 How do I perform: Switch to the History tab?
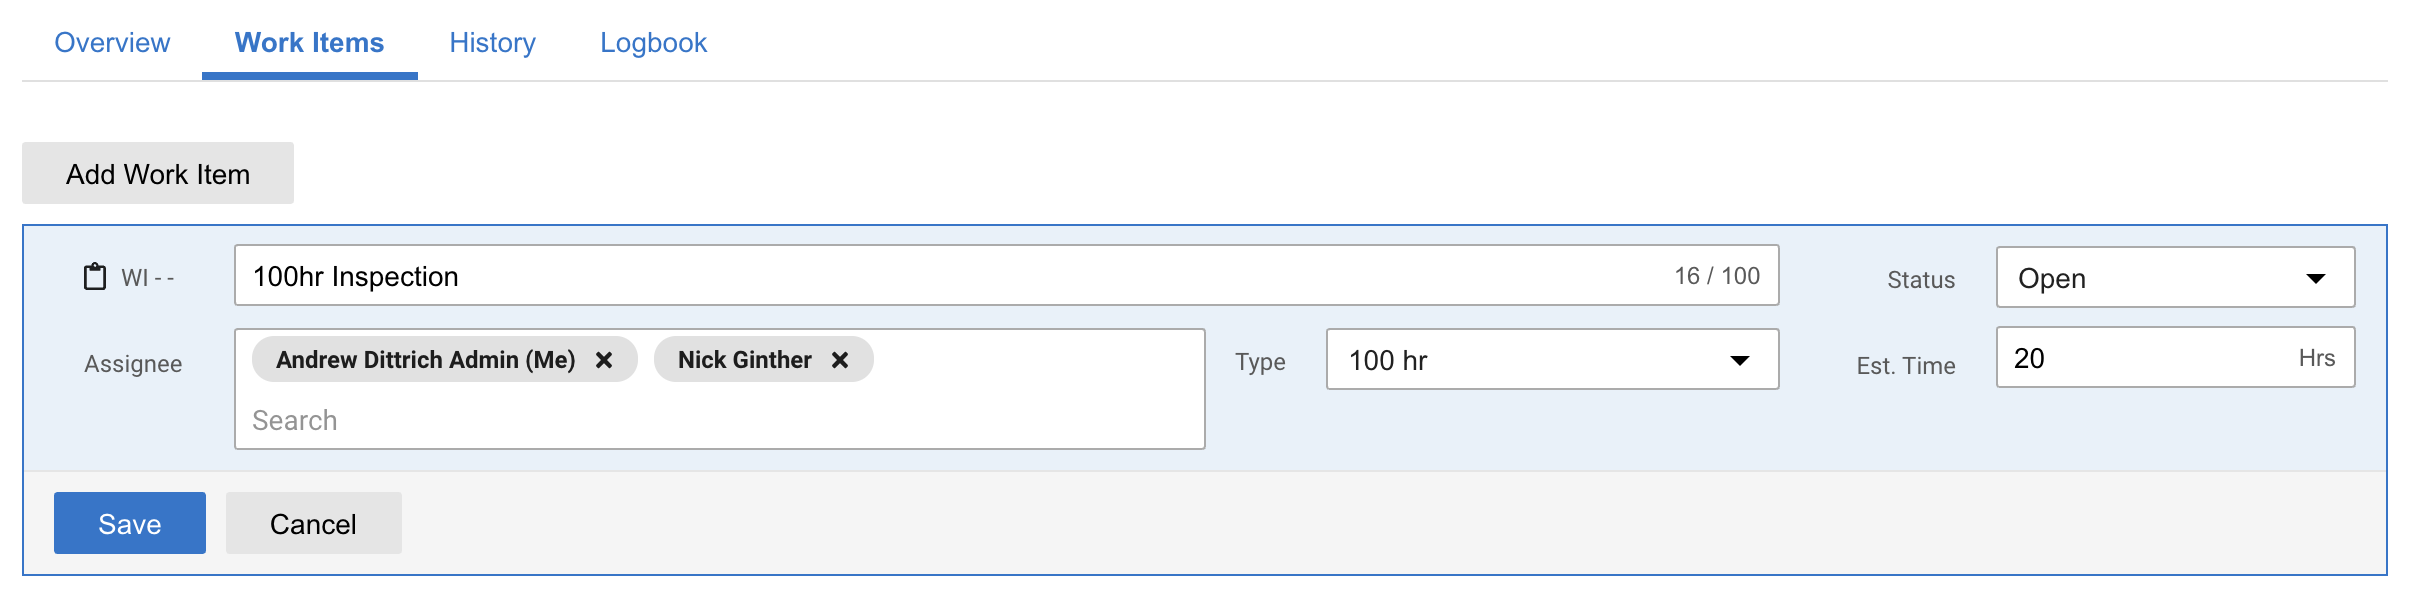(492, 42)
